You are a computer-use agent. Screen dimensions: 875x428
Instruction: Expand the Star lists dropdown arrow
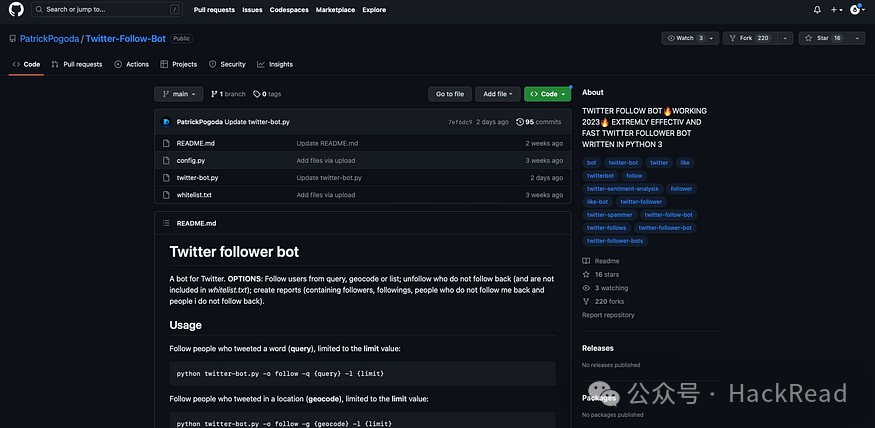point(857,38)
